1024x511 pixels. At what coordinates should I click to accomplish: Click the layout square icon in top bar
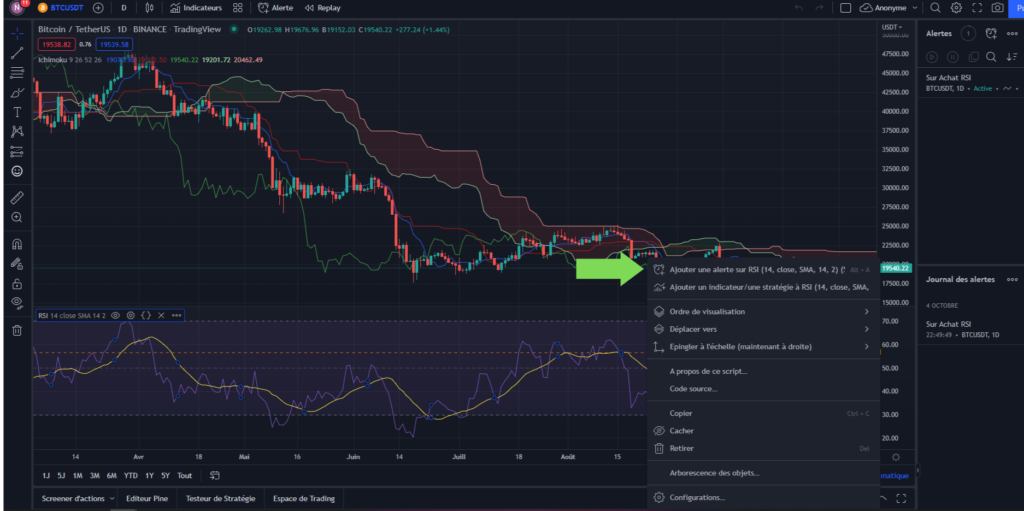[846, 8]
